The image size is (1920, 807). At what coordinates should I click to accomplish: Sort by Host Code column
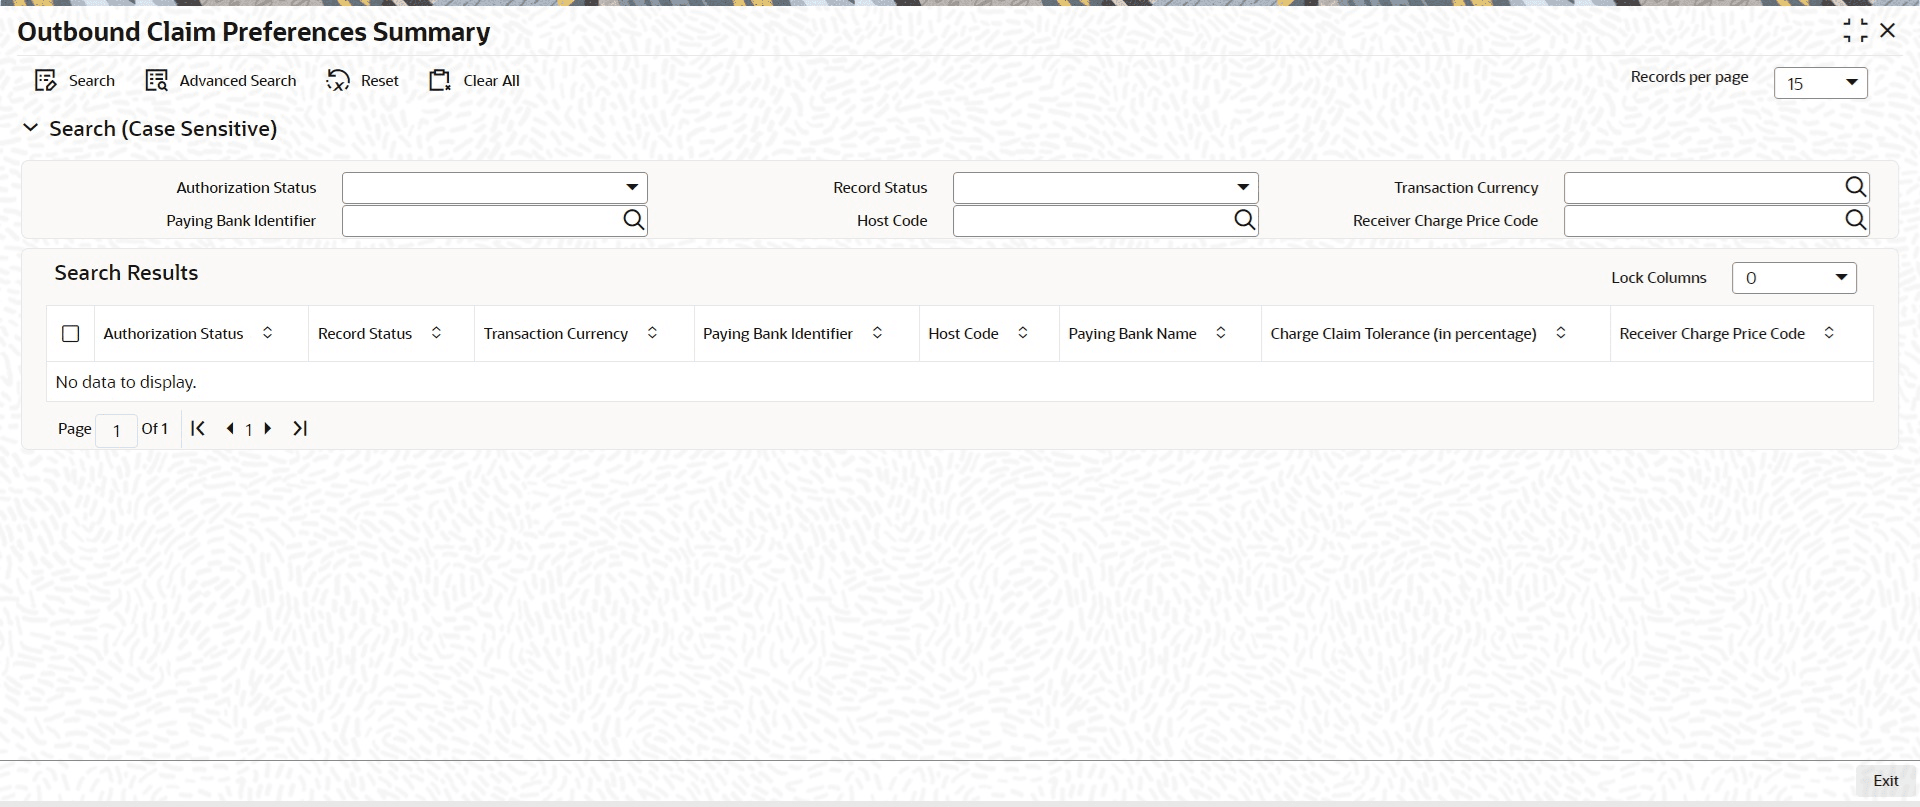1022,333
